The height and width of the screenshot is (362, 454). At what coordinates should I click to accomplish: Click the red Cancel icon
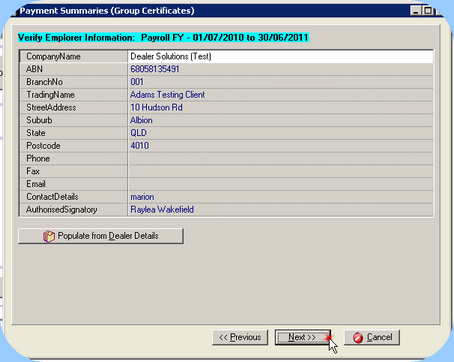358,338
